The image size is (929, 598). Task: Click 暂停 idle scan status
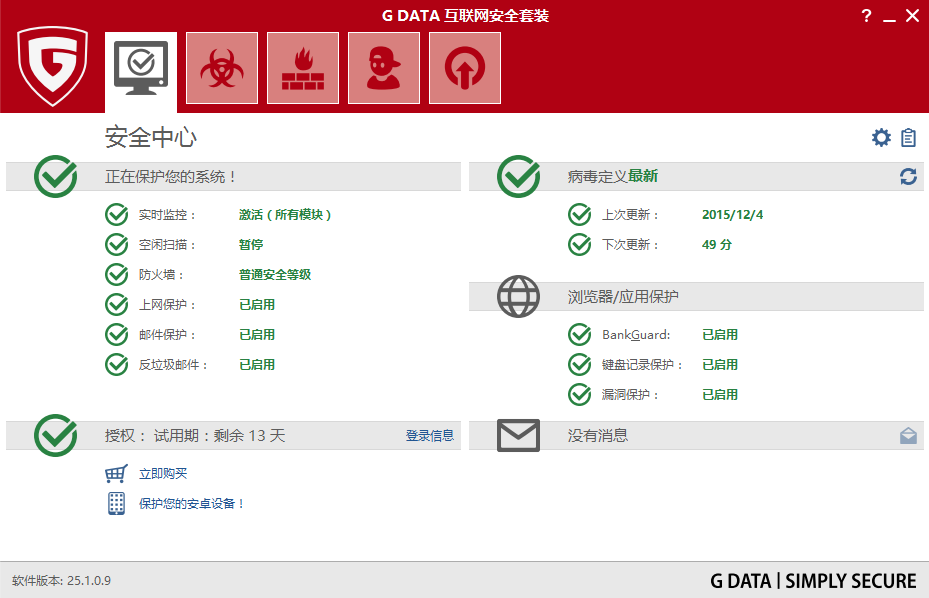point(251,244)
